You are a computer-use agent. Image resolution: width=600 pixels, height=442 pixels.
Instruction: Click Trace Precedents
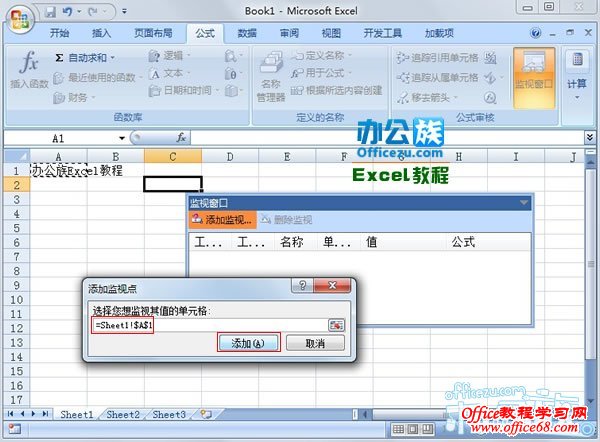click(x=438, y=58)
